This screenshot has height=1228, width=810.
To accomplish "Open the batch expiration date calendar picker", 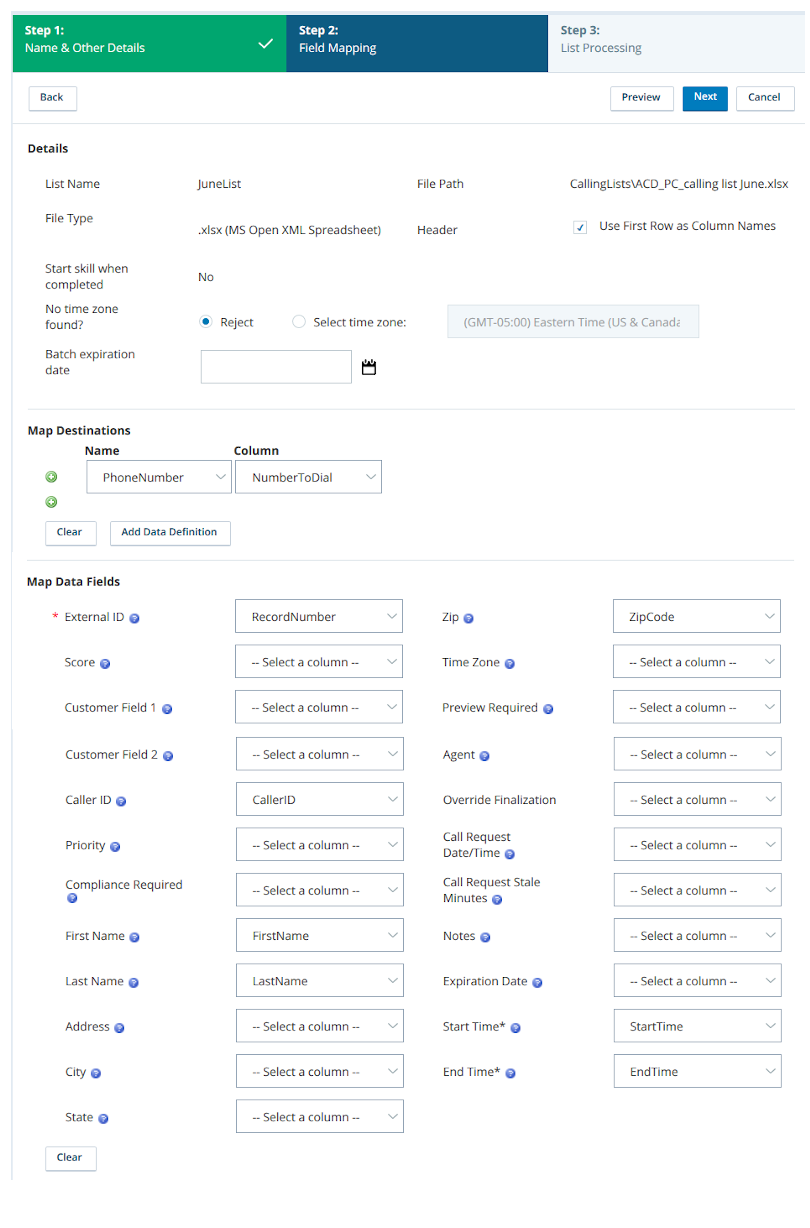I will [x=369, y=368].
